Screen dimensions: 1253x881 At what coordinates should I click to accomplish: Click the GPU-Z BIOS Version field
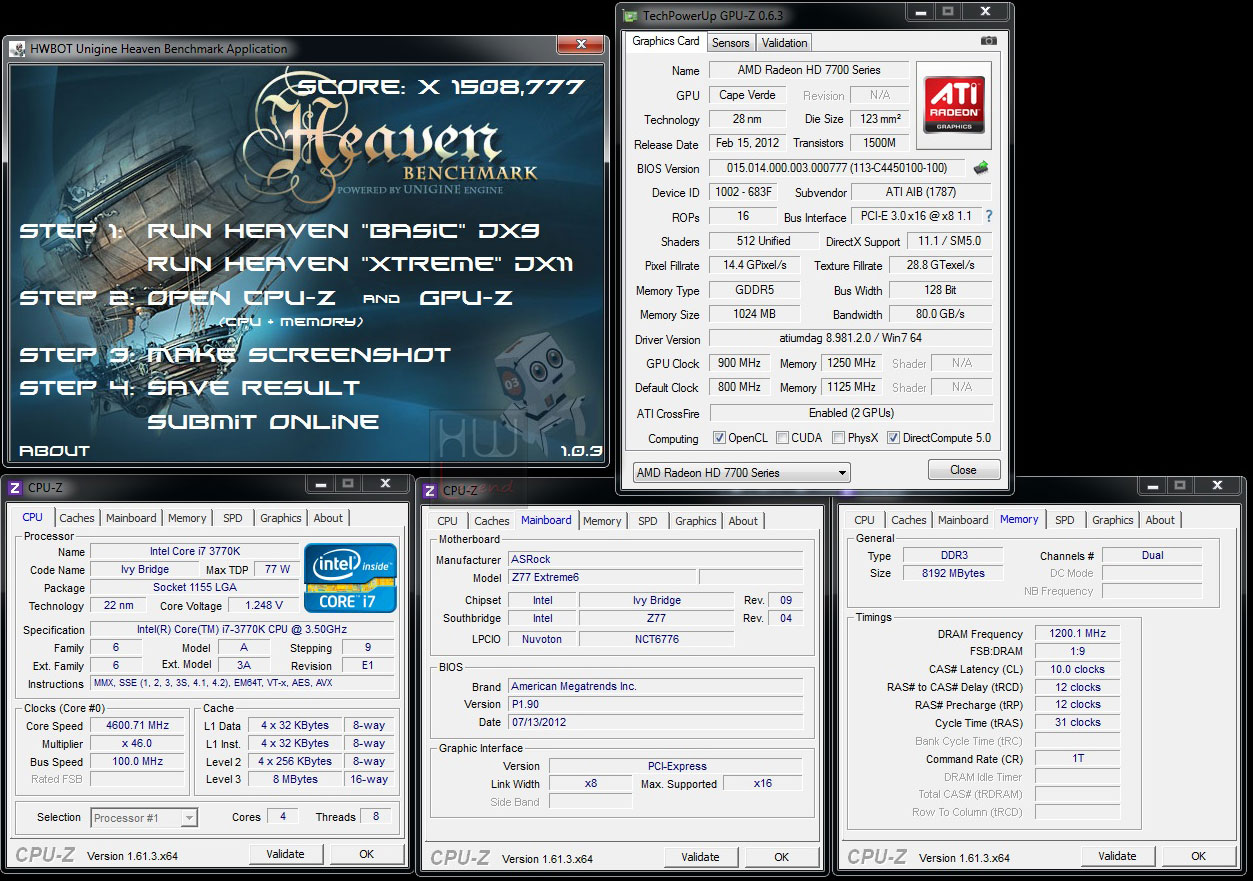[838, 168]
